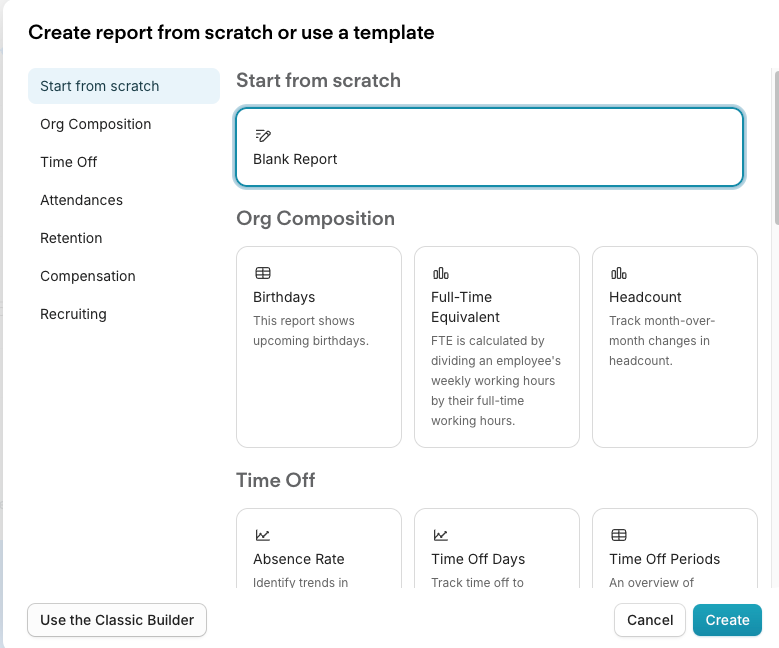Click the Time Off Periods table icon

619,535
